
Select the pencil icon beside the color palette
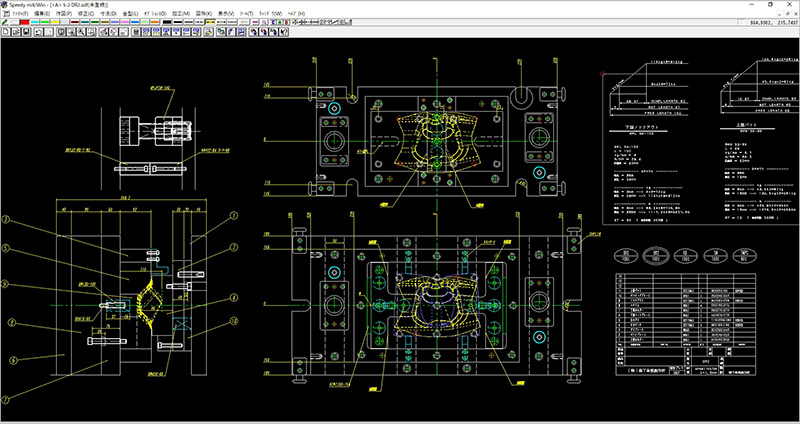tap(5, 22)
